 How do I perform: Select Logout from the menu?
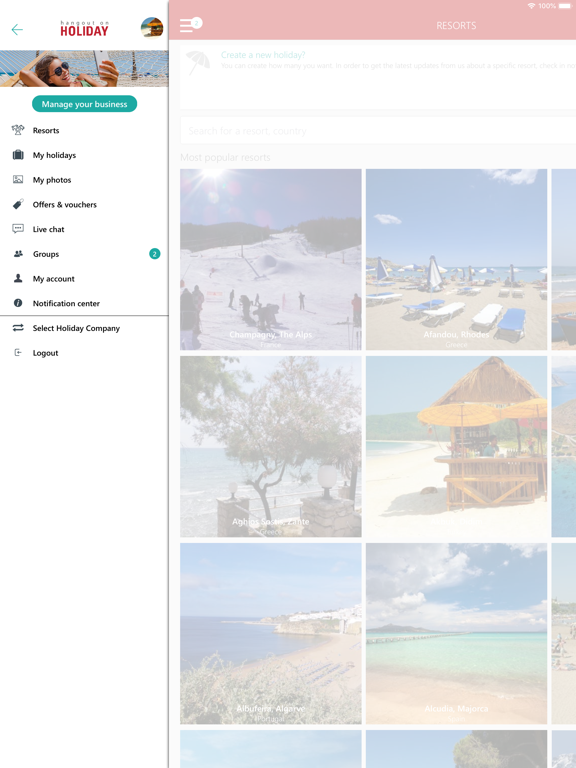point(46,353)
